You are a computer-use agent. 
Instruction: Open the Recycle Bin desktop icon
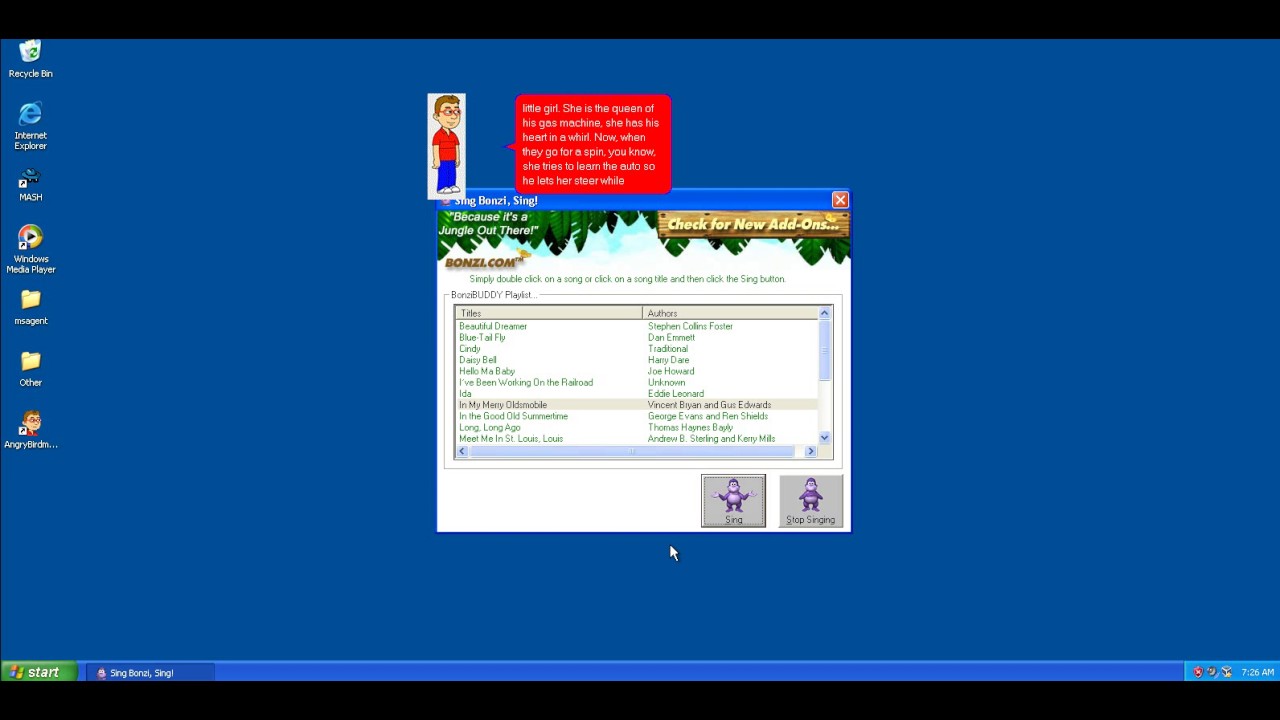tap(30, 59)
